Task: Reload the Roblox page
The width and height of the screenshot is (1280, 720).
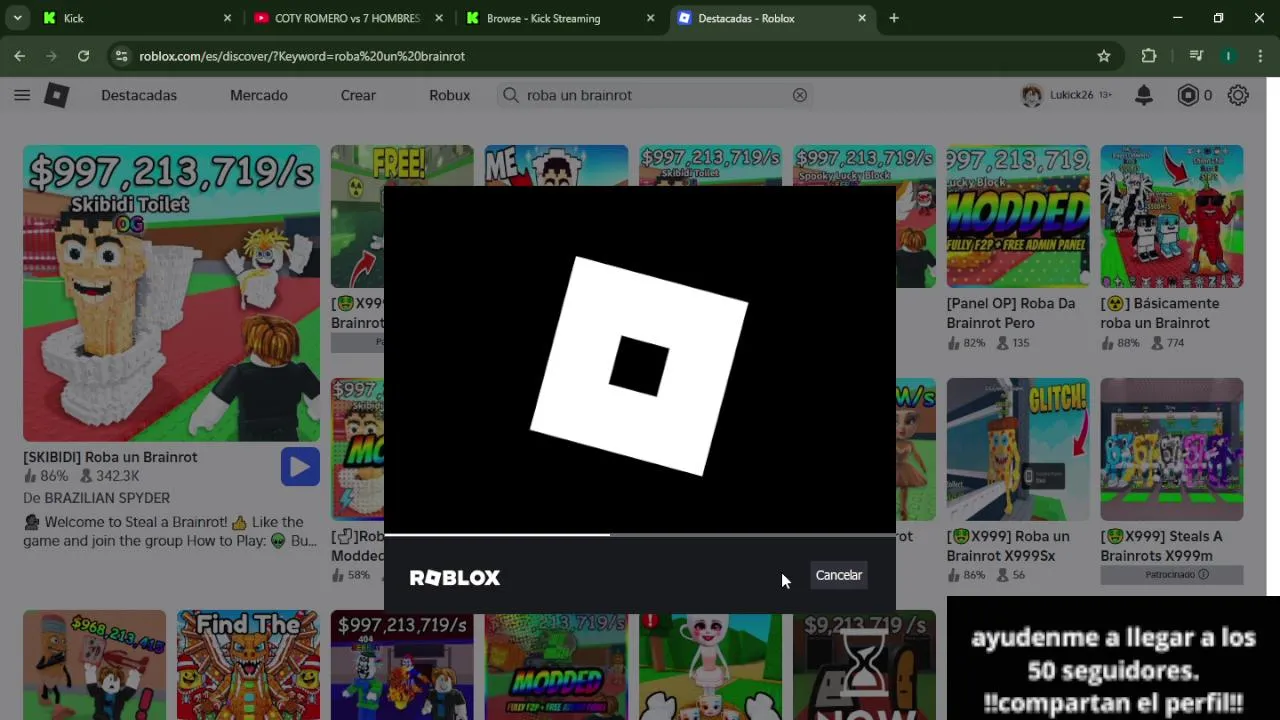Action: tap(84, 56)
